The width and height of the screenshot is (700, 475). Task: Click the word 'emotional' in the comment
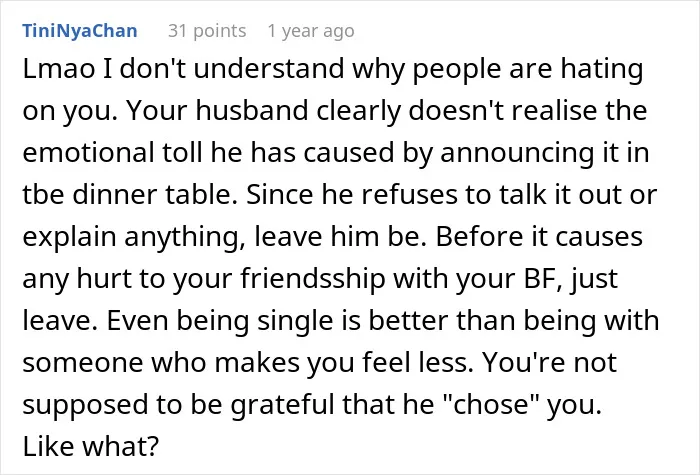pyautogui.click(x=88, y=153)
